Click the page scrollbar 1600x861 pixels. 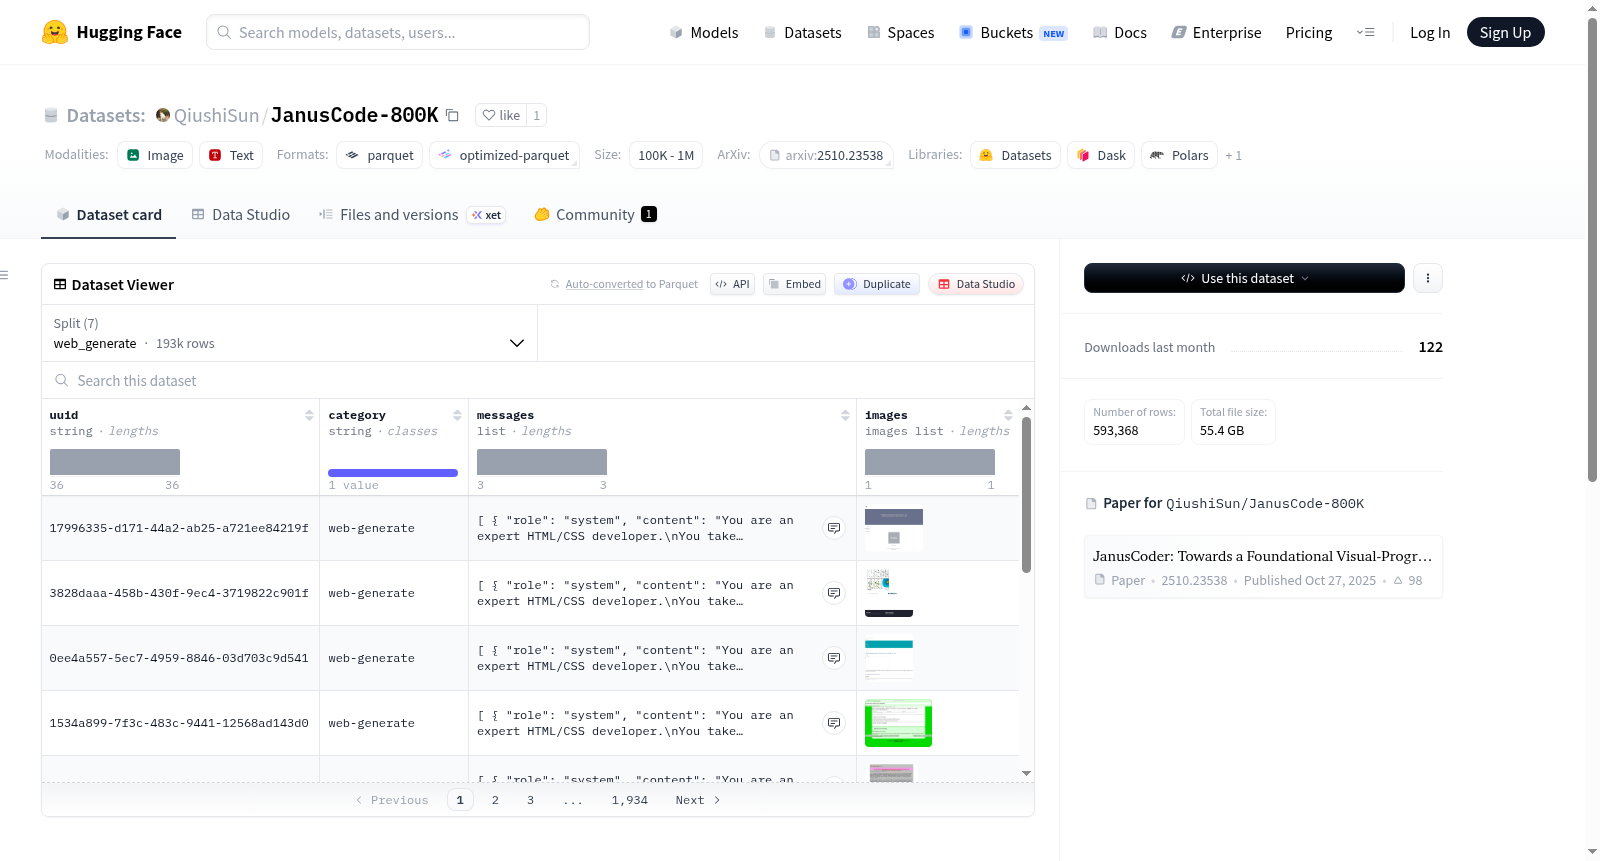pos(1592,250)
